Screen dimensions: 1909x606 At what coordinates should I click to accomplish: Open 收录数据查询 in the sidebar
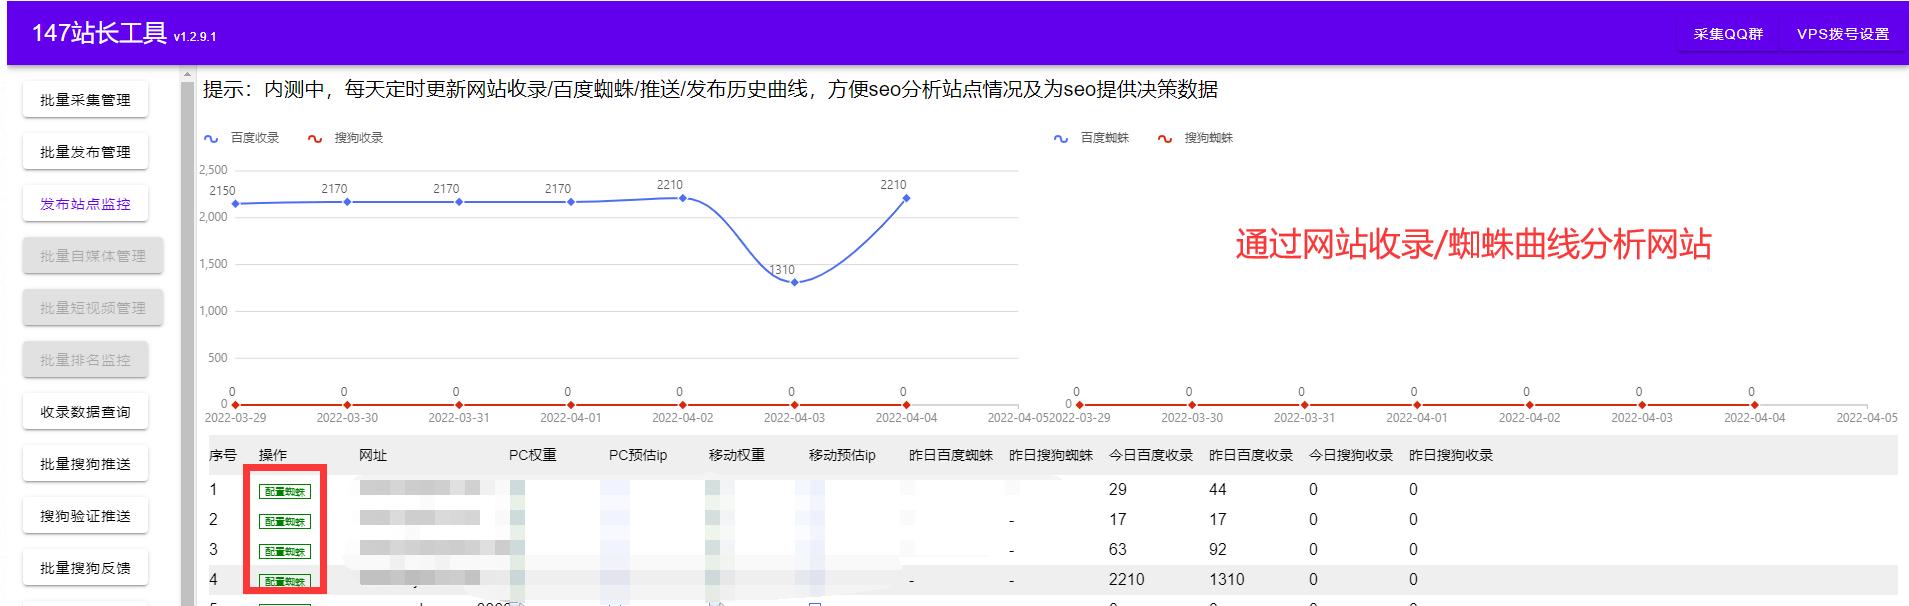(85, 412)
